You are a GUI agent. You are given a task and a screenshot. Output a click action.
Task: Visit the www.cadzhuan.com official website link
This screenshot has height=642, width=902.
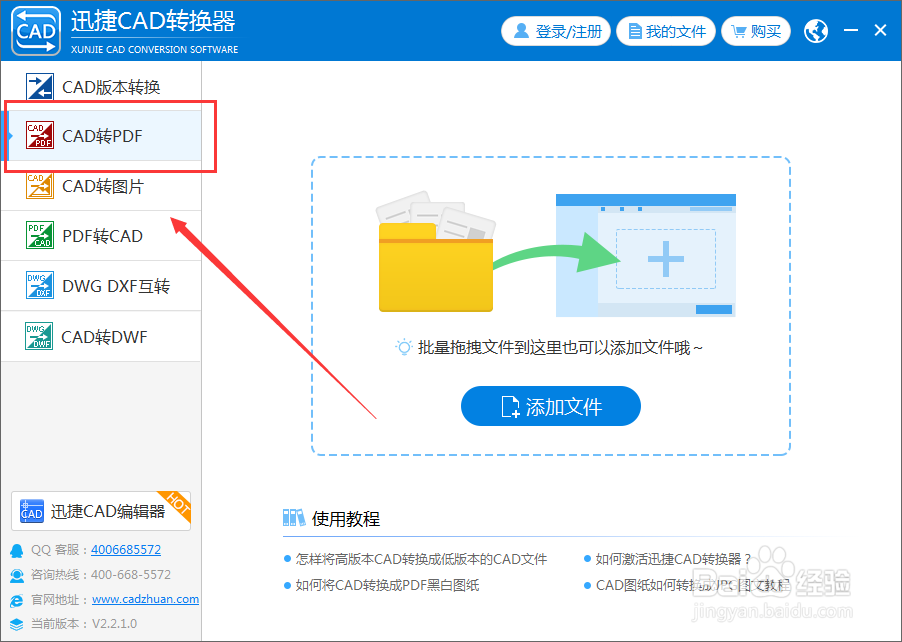point(144,599)
